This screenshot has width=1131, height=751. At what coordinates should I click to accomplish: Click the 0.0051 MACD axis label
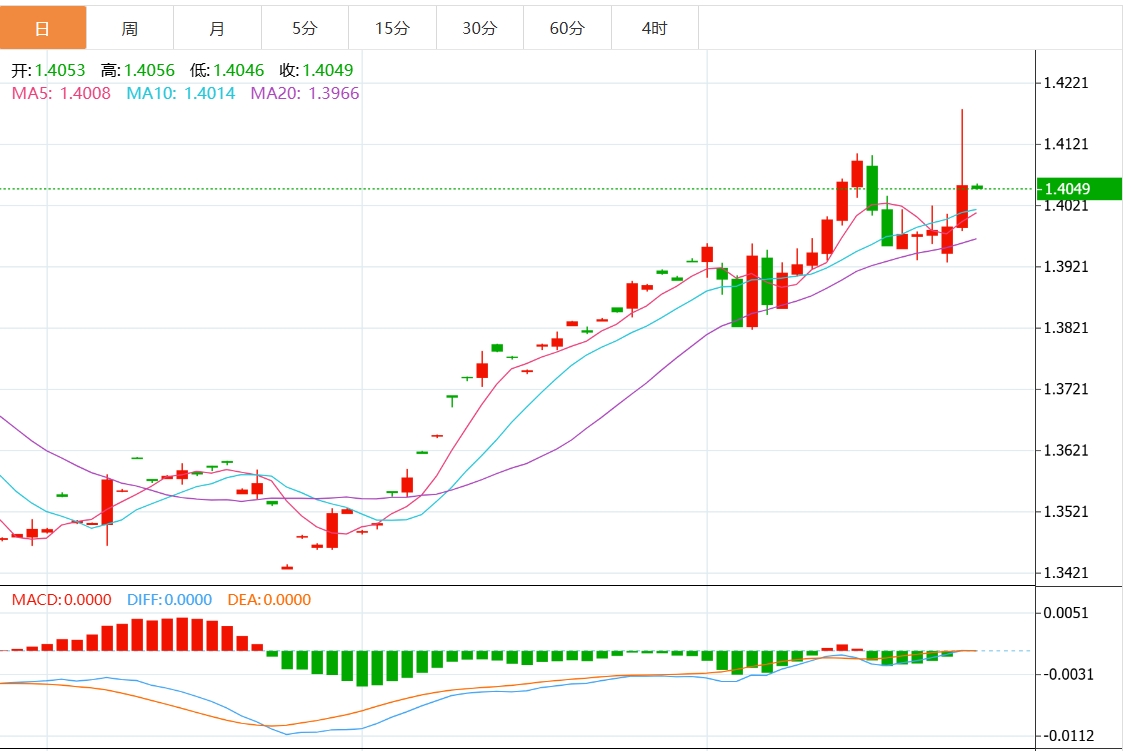[x=1066, y=613]
